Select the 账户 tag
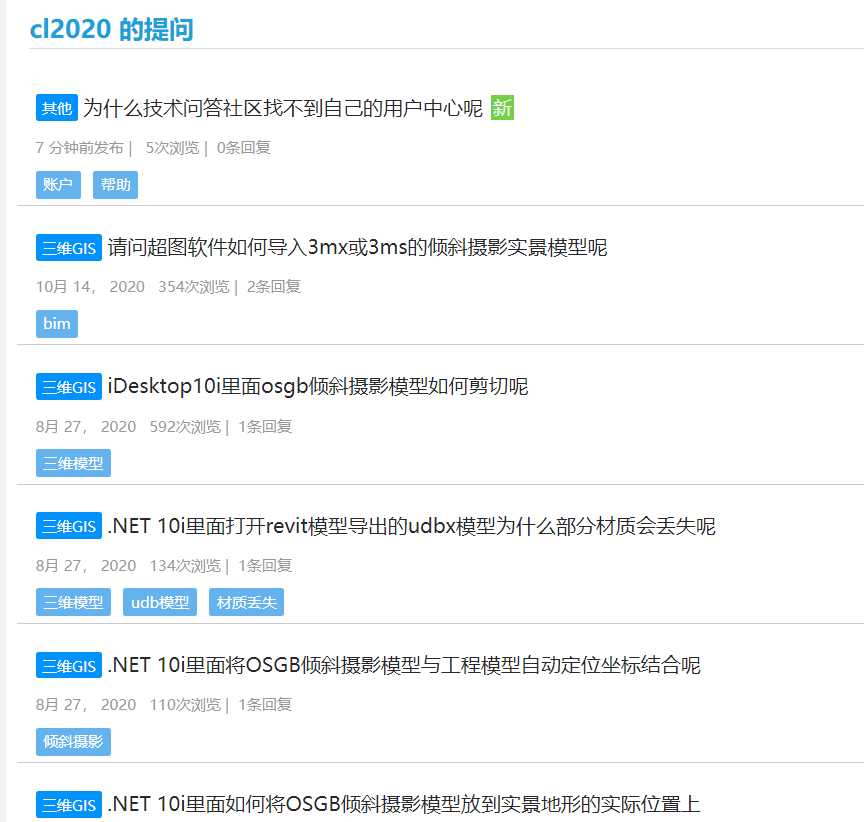The height and width of the screenshot is (822, 864). pyautogui.click(x=58, y=185)
